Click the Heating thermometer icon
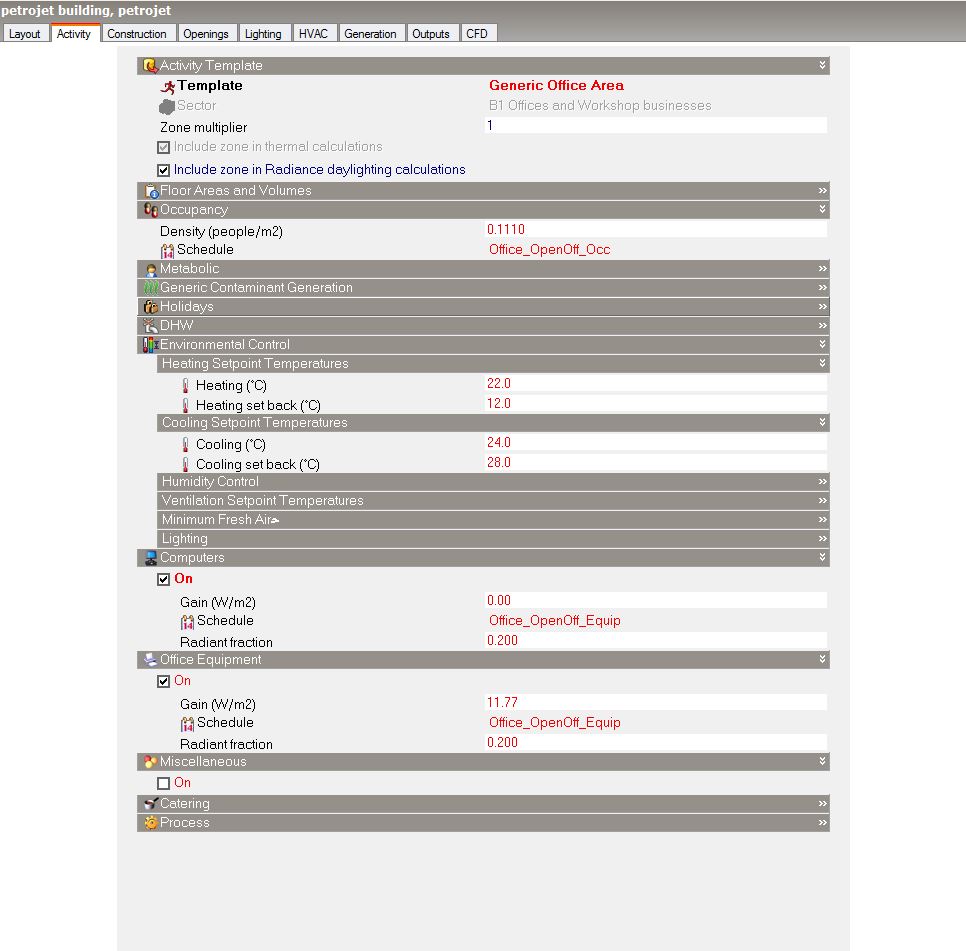This screenshot has height=951, width=966. coord(185,385)
